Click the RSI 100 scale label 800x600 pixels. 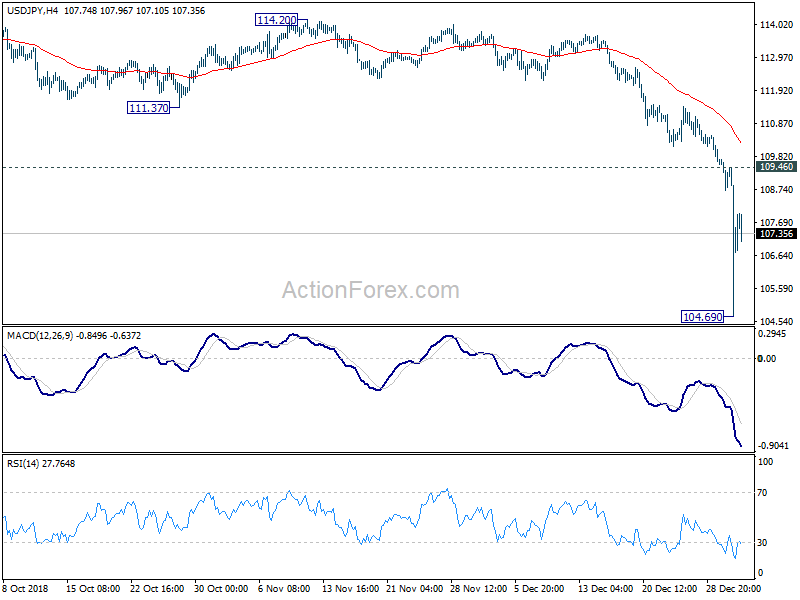(765, 461)
